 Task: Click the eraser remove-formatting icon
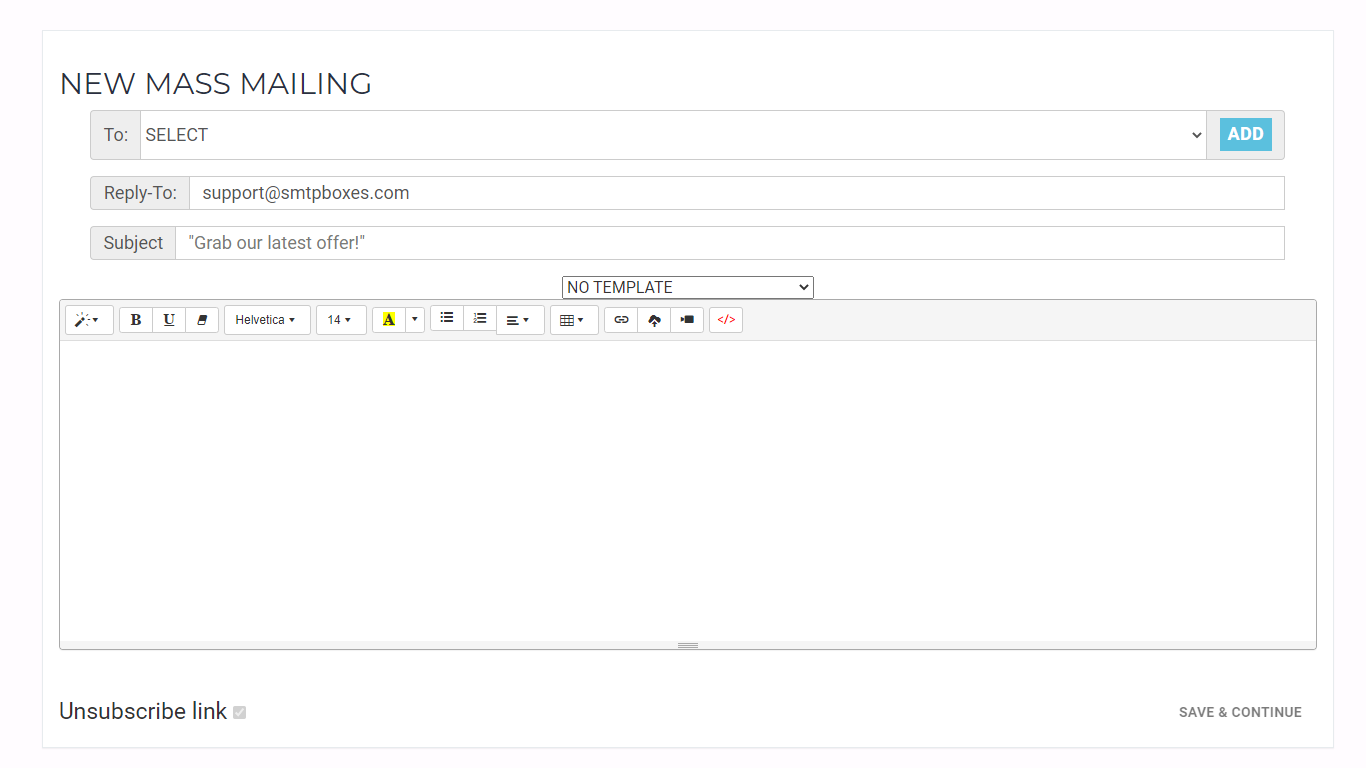coord(202,320)
